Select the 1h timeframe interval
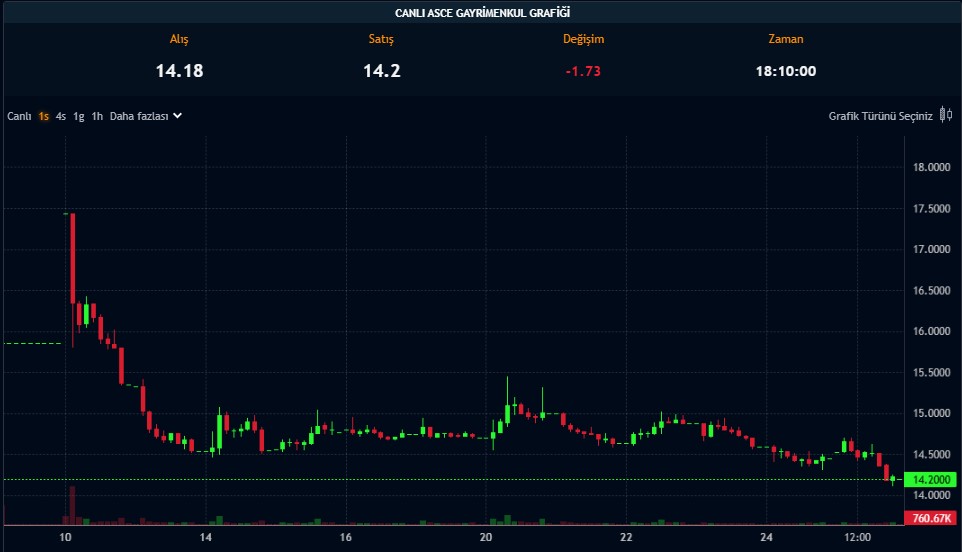 [97, 116]
